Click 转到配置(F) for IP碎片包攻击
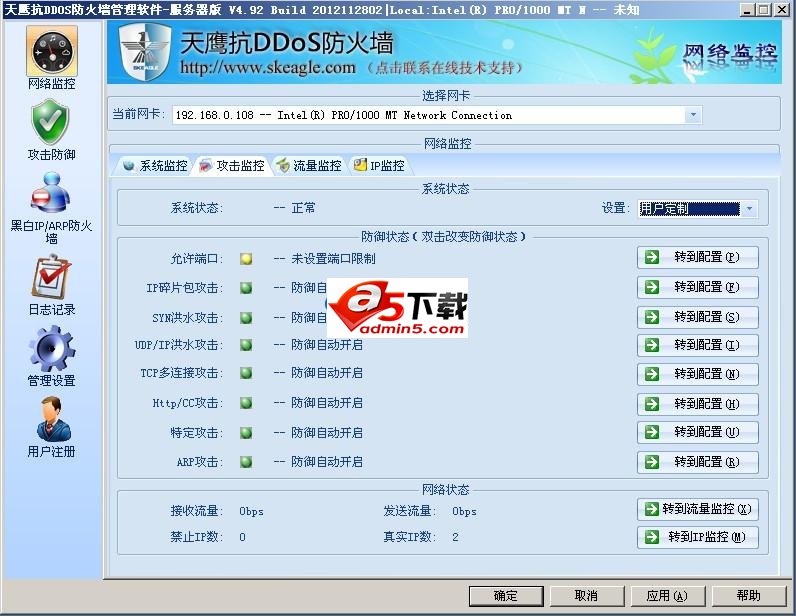The height and width of the screenshot is (616, 796). 698,287
